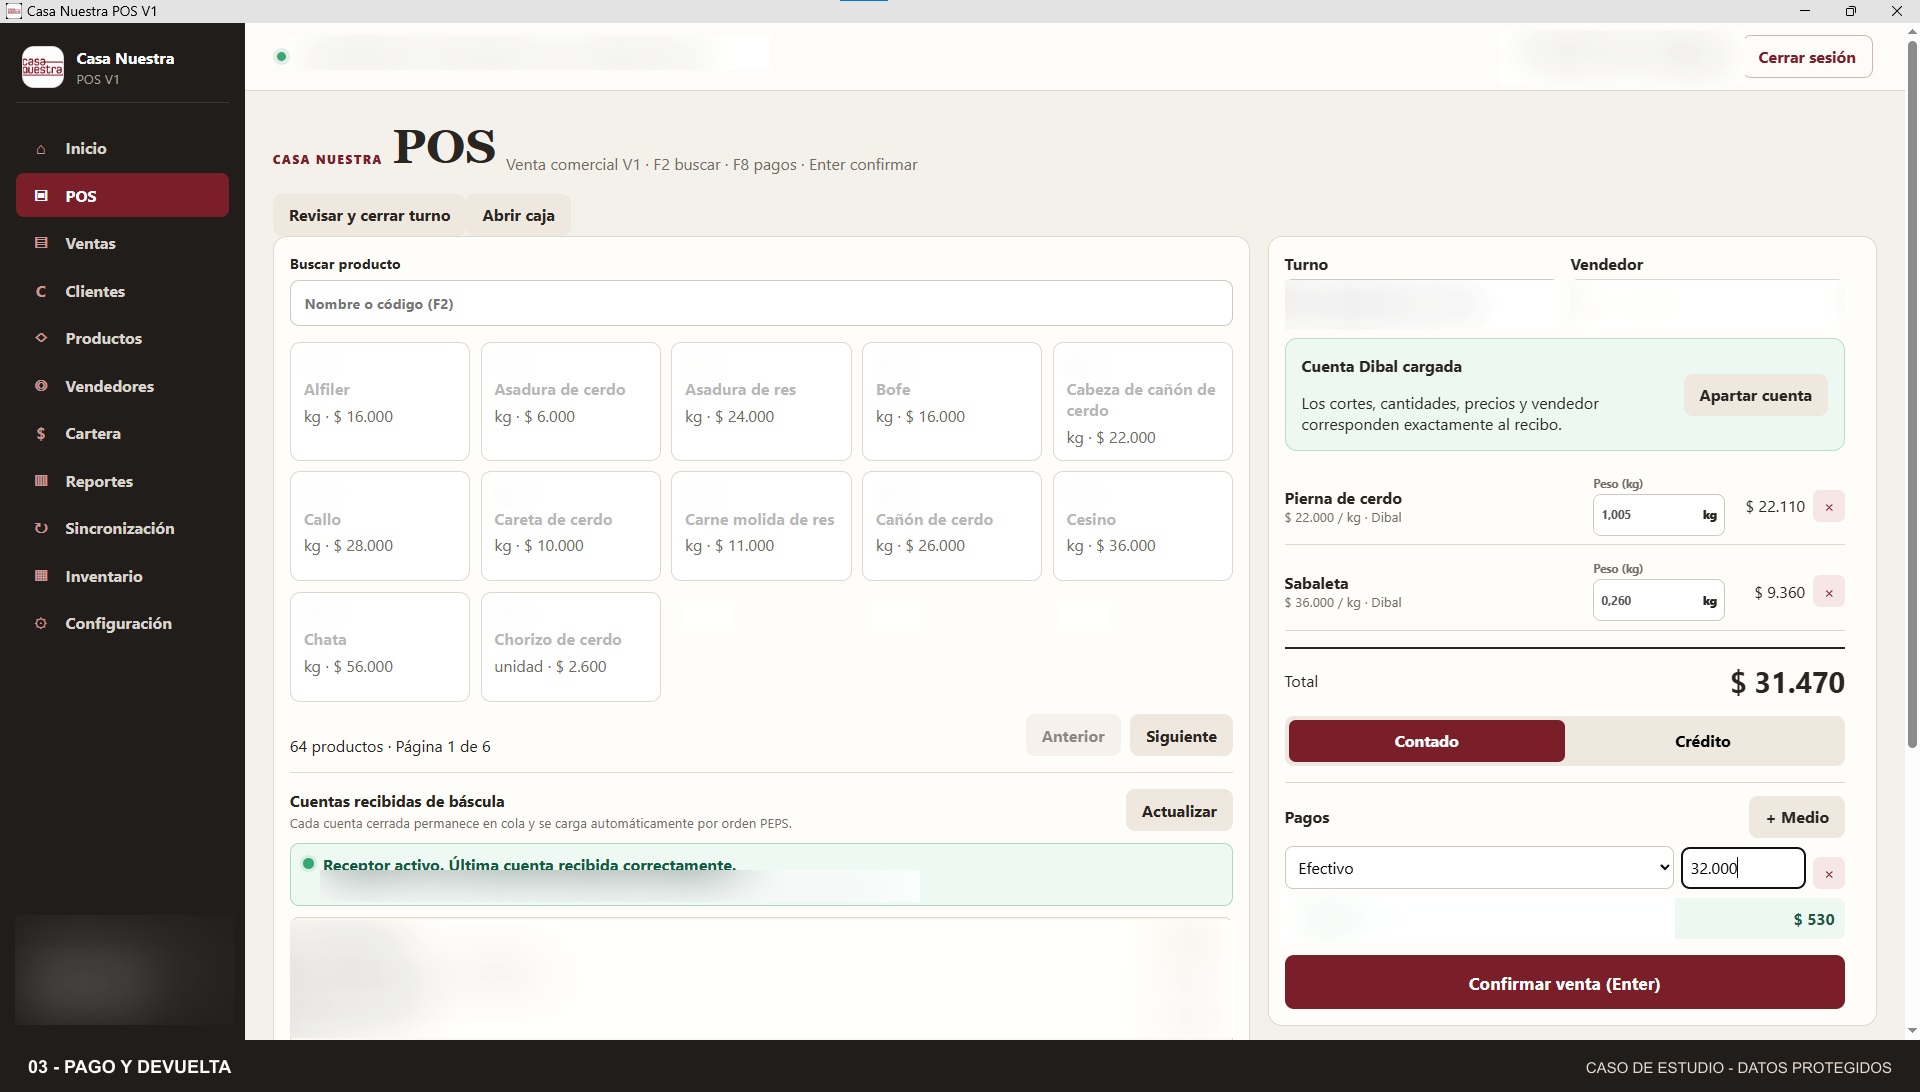Viewport: 1920px width, 1092px height.
Task: Select the Bofe product card
Action: [x=951, y=401]
